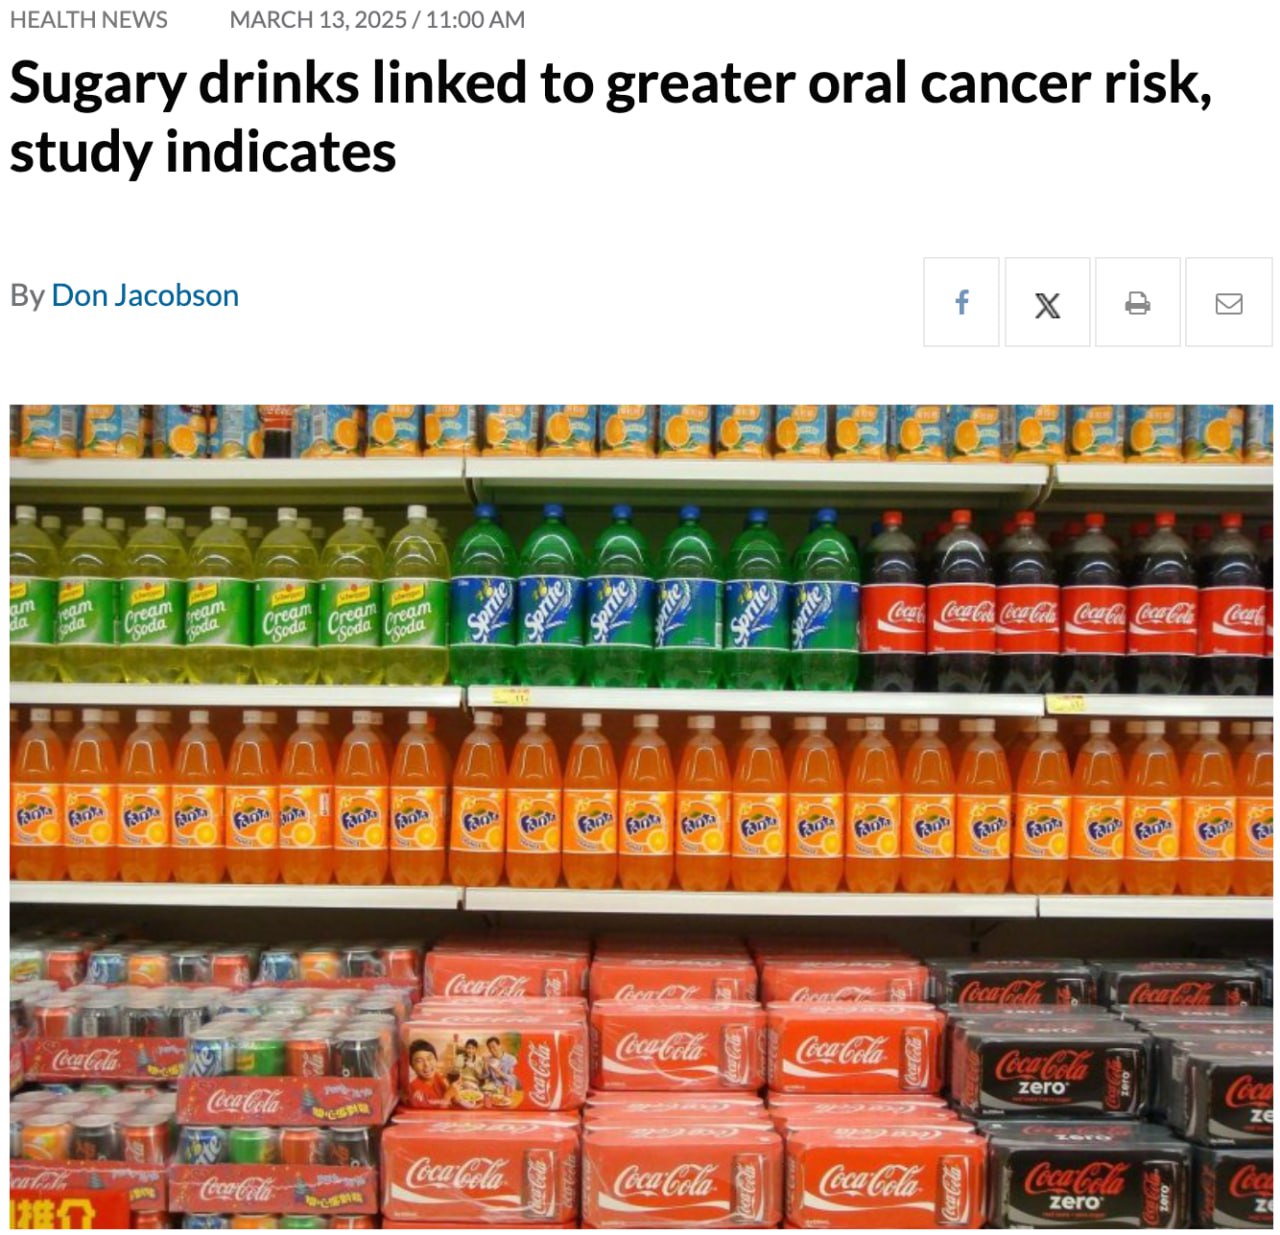Click the sugary drinks headline
1280x1235 pixels.
pos(610,116)
